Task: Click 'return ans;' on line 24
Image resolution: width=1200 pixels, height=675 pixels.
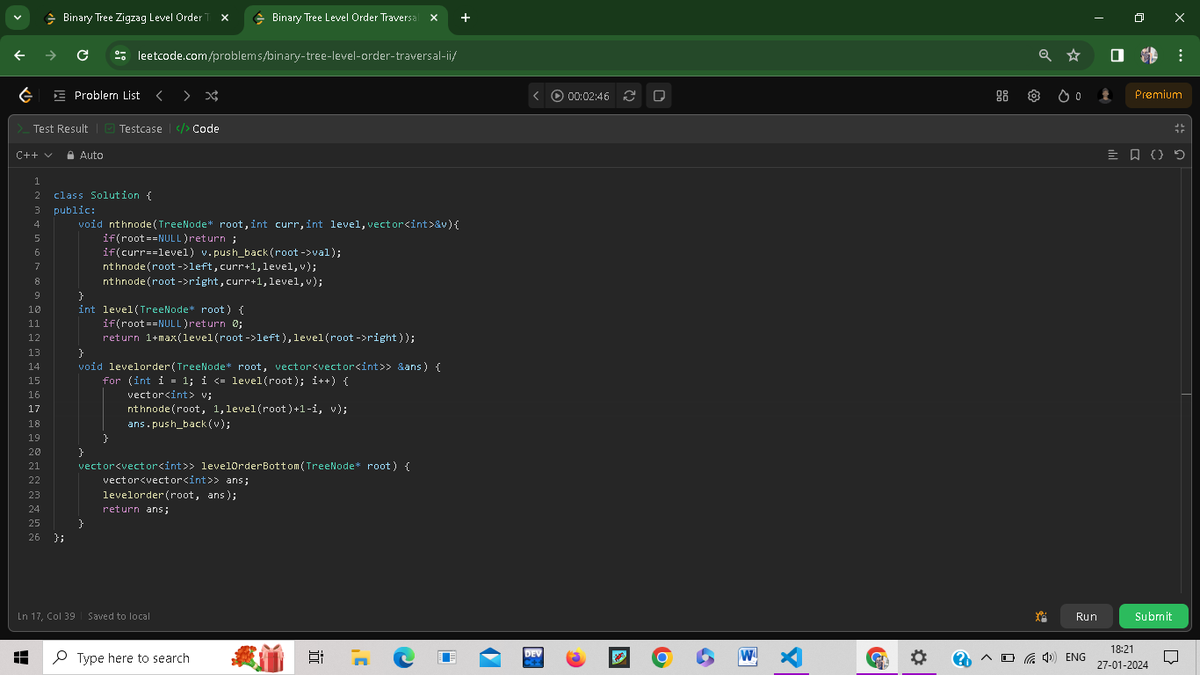Action: [136, 509]
